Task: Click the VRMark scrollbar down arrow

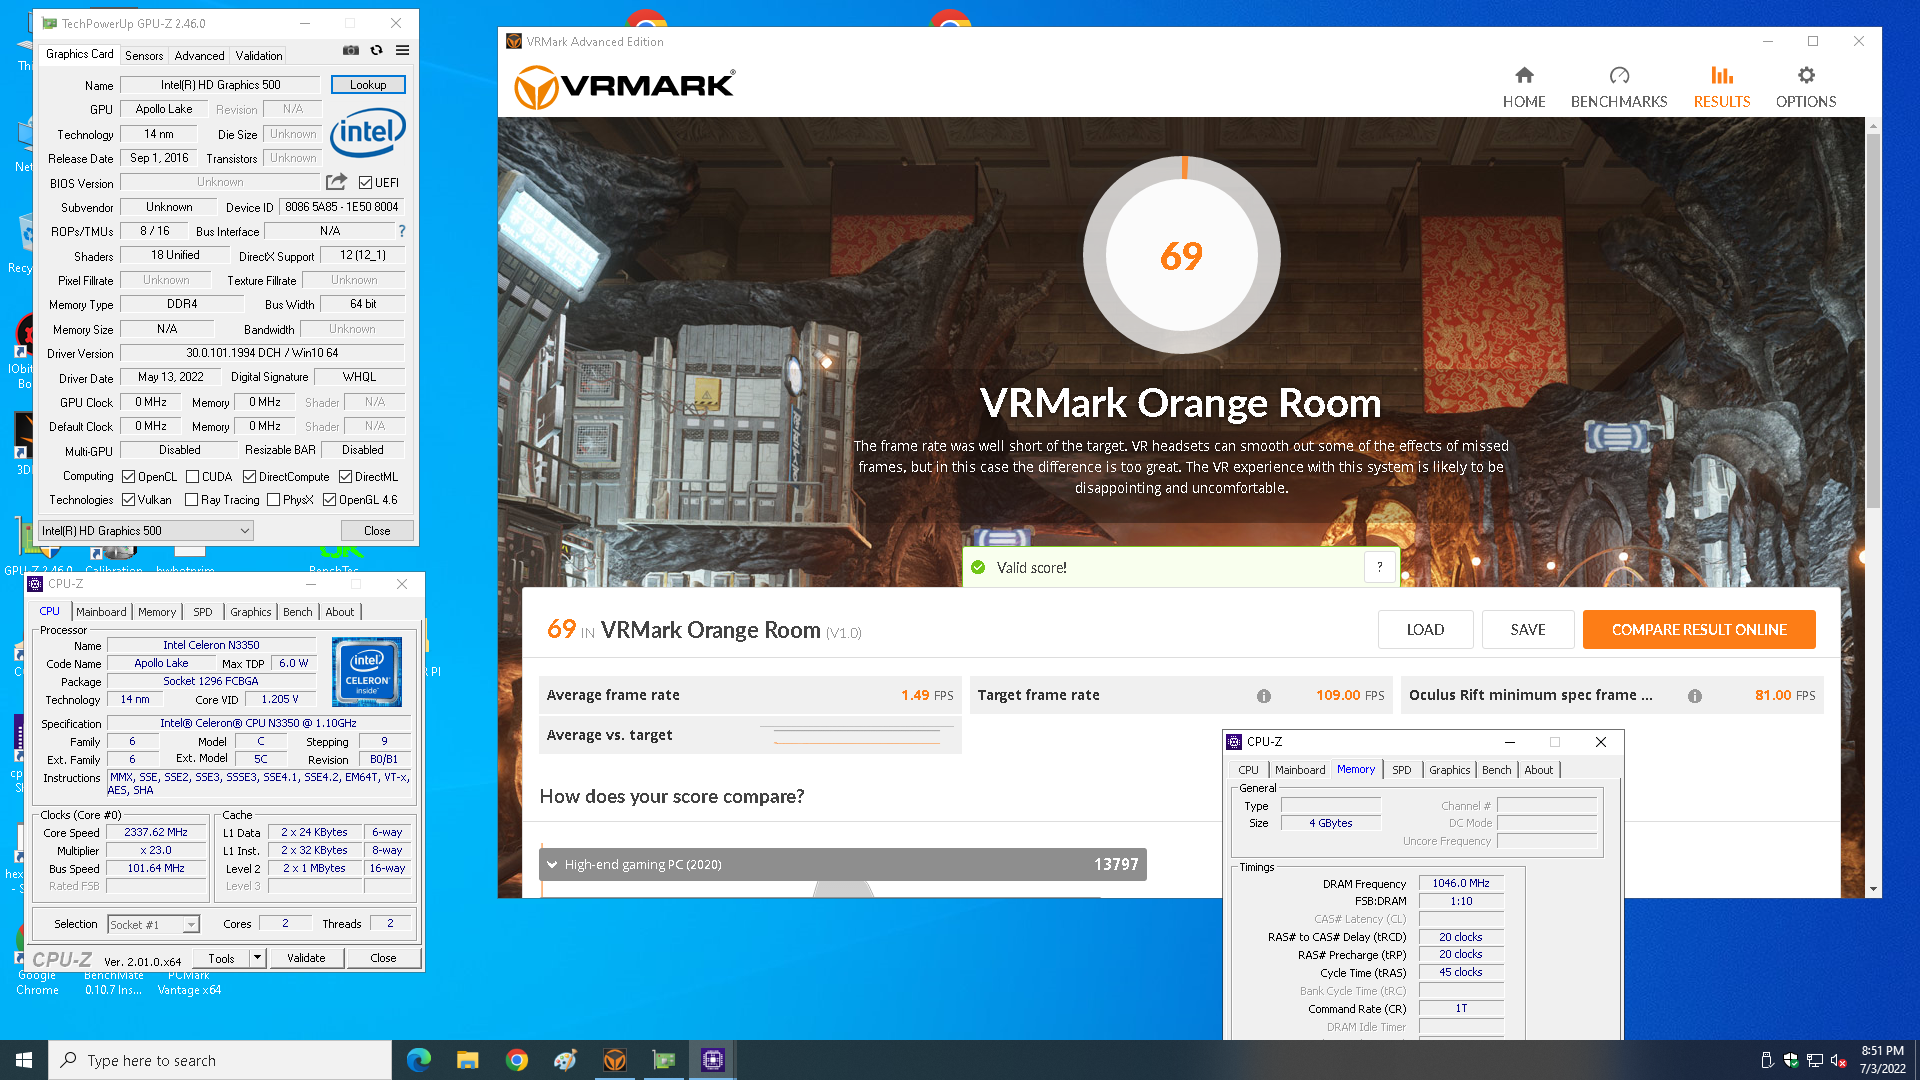Action: tap(1873, 889)
